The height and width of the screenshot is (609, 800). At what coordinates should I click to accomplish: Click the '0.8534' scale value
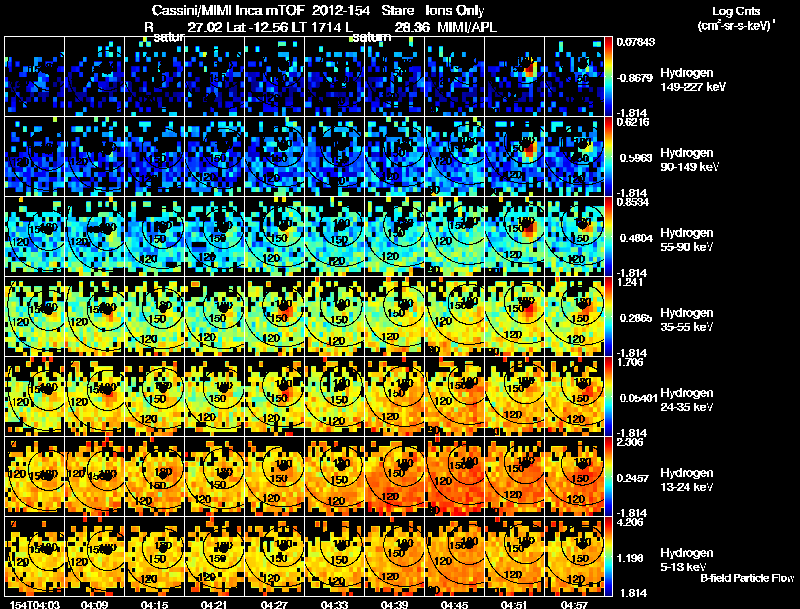click(x=633, y=202)
